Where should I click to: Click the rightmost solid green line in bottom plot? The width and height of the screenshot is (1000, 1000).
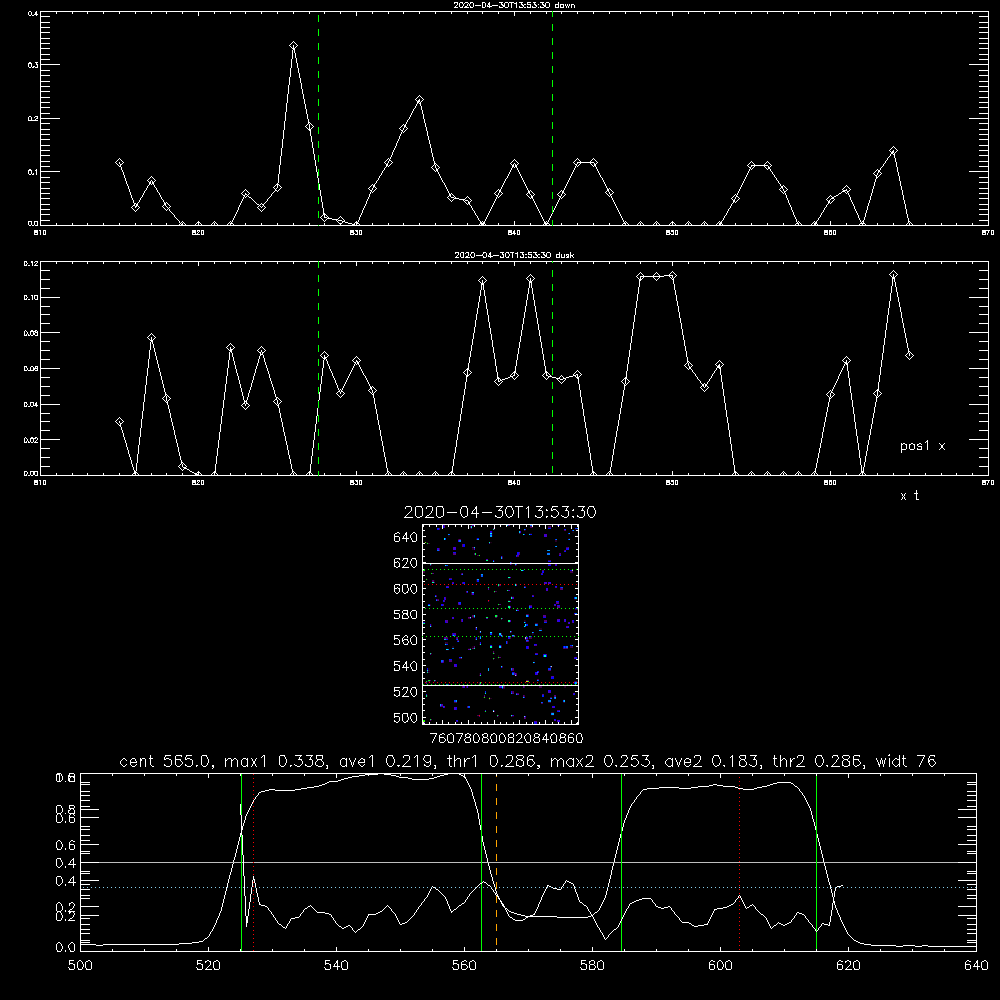point(816,862)
